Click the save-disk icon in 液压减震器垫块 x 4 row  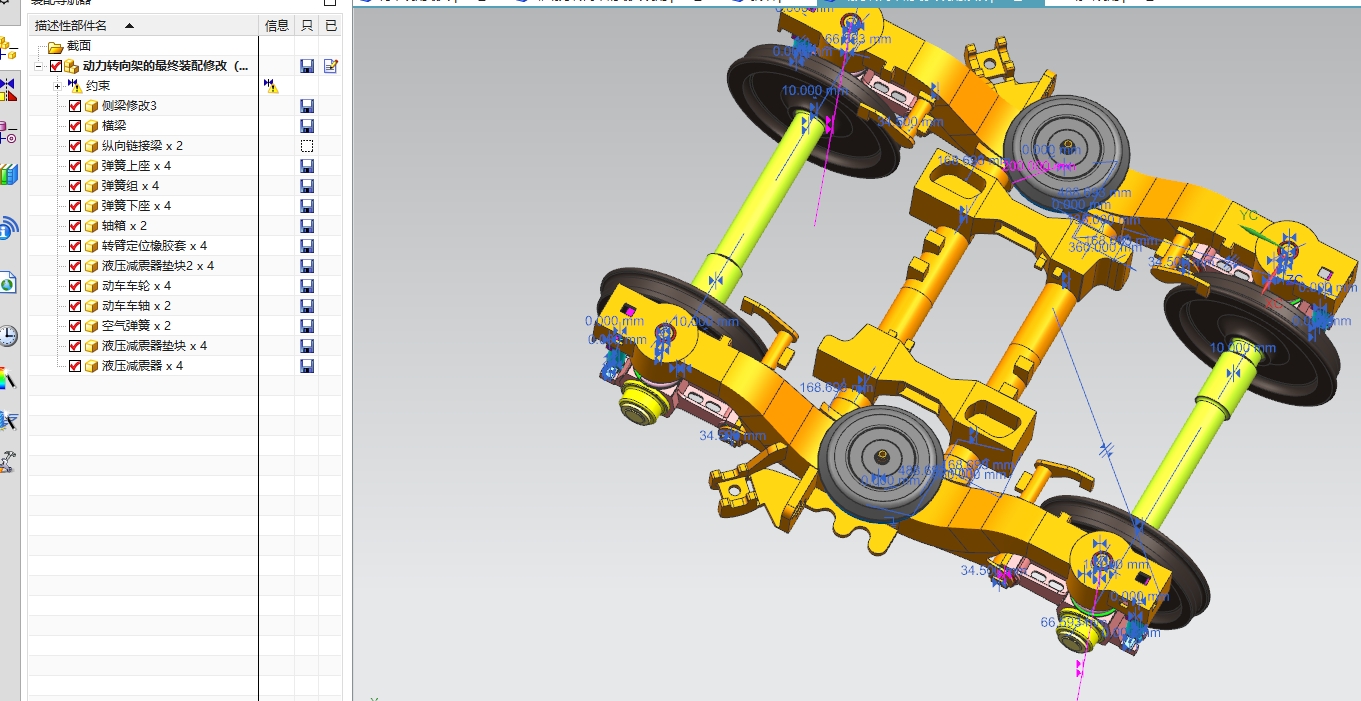pos(307,346)
